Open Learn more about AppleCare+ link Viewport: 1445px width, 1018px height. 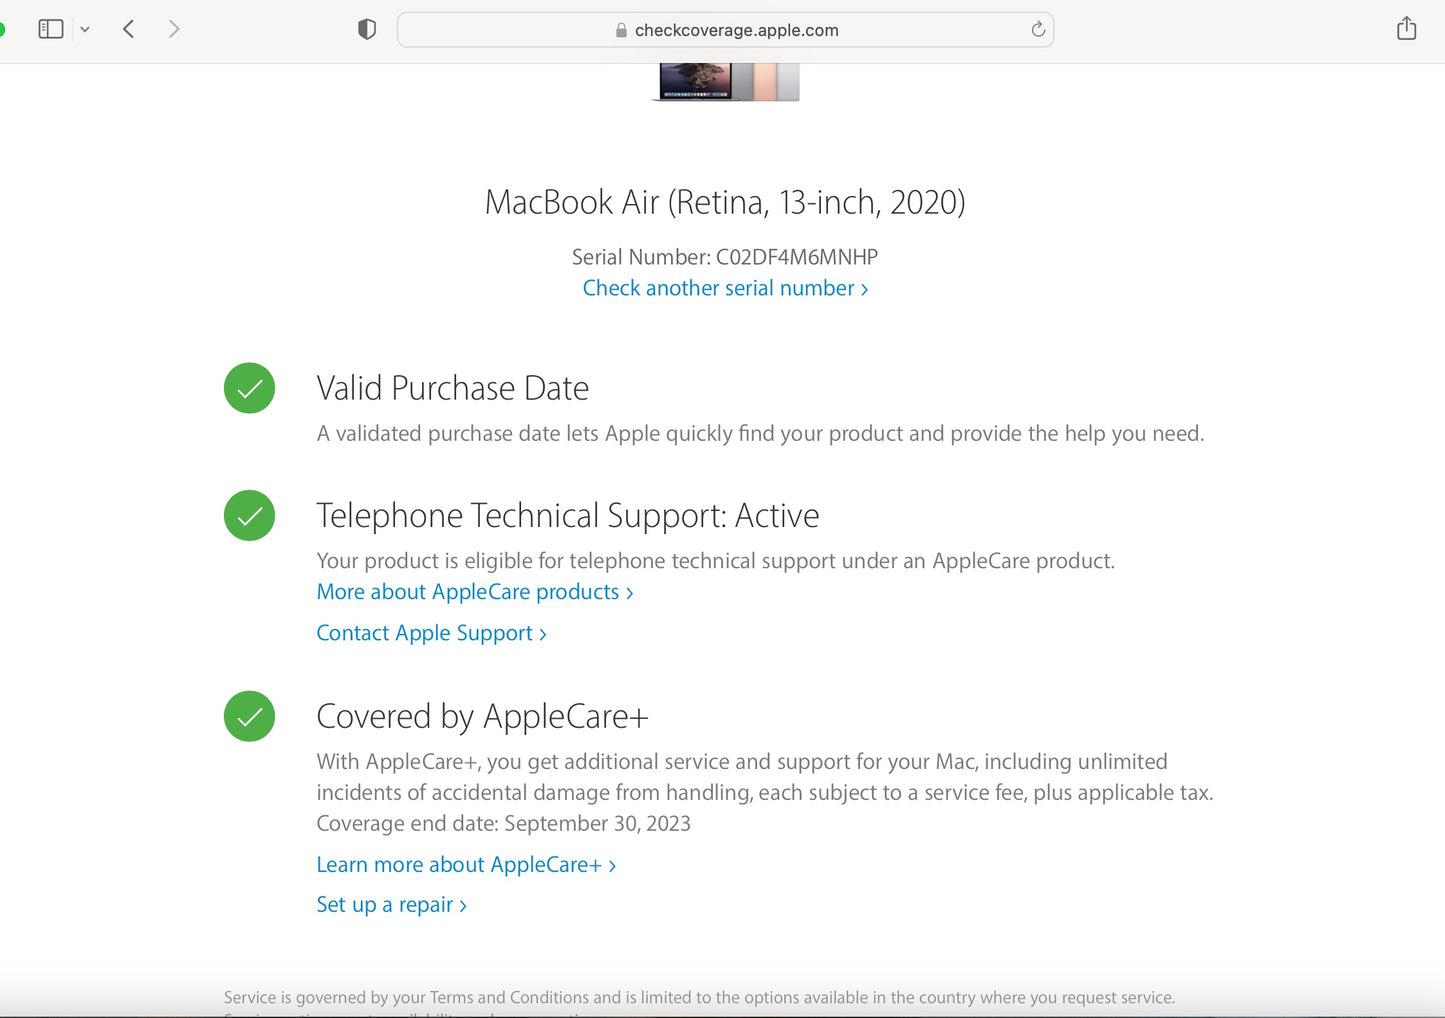coord(466,865)
